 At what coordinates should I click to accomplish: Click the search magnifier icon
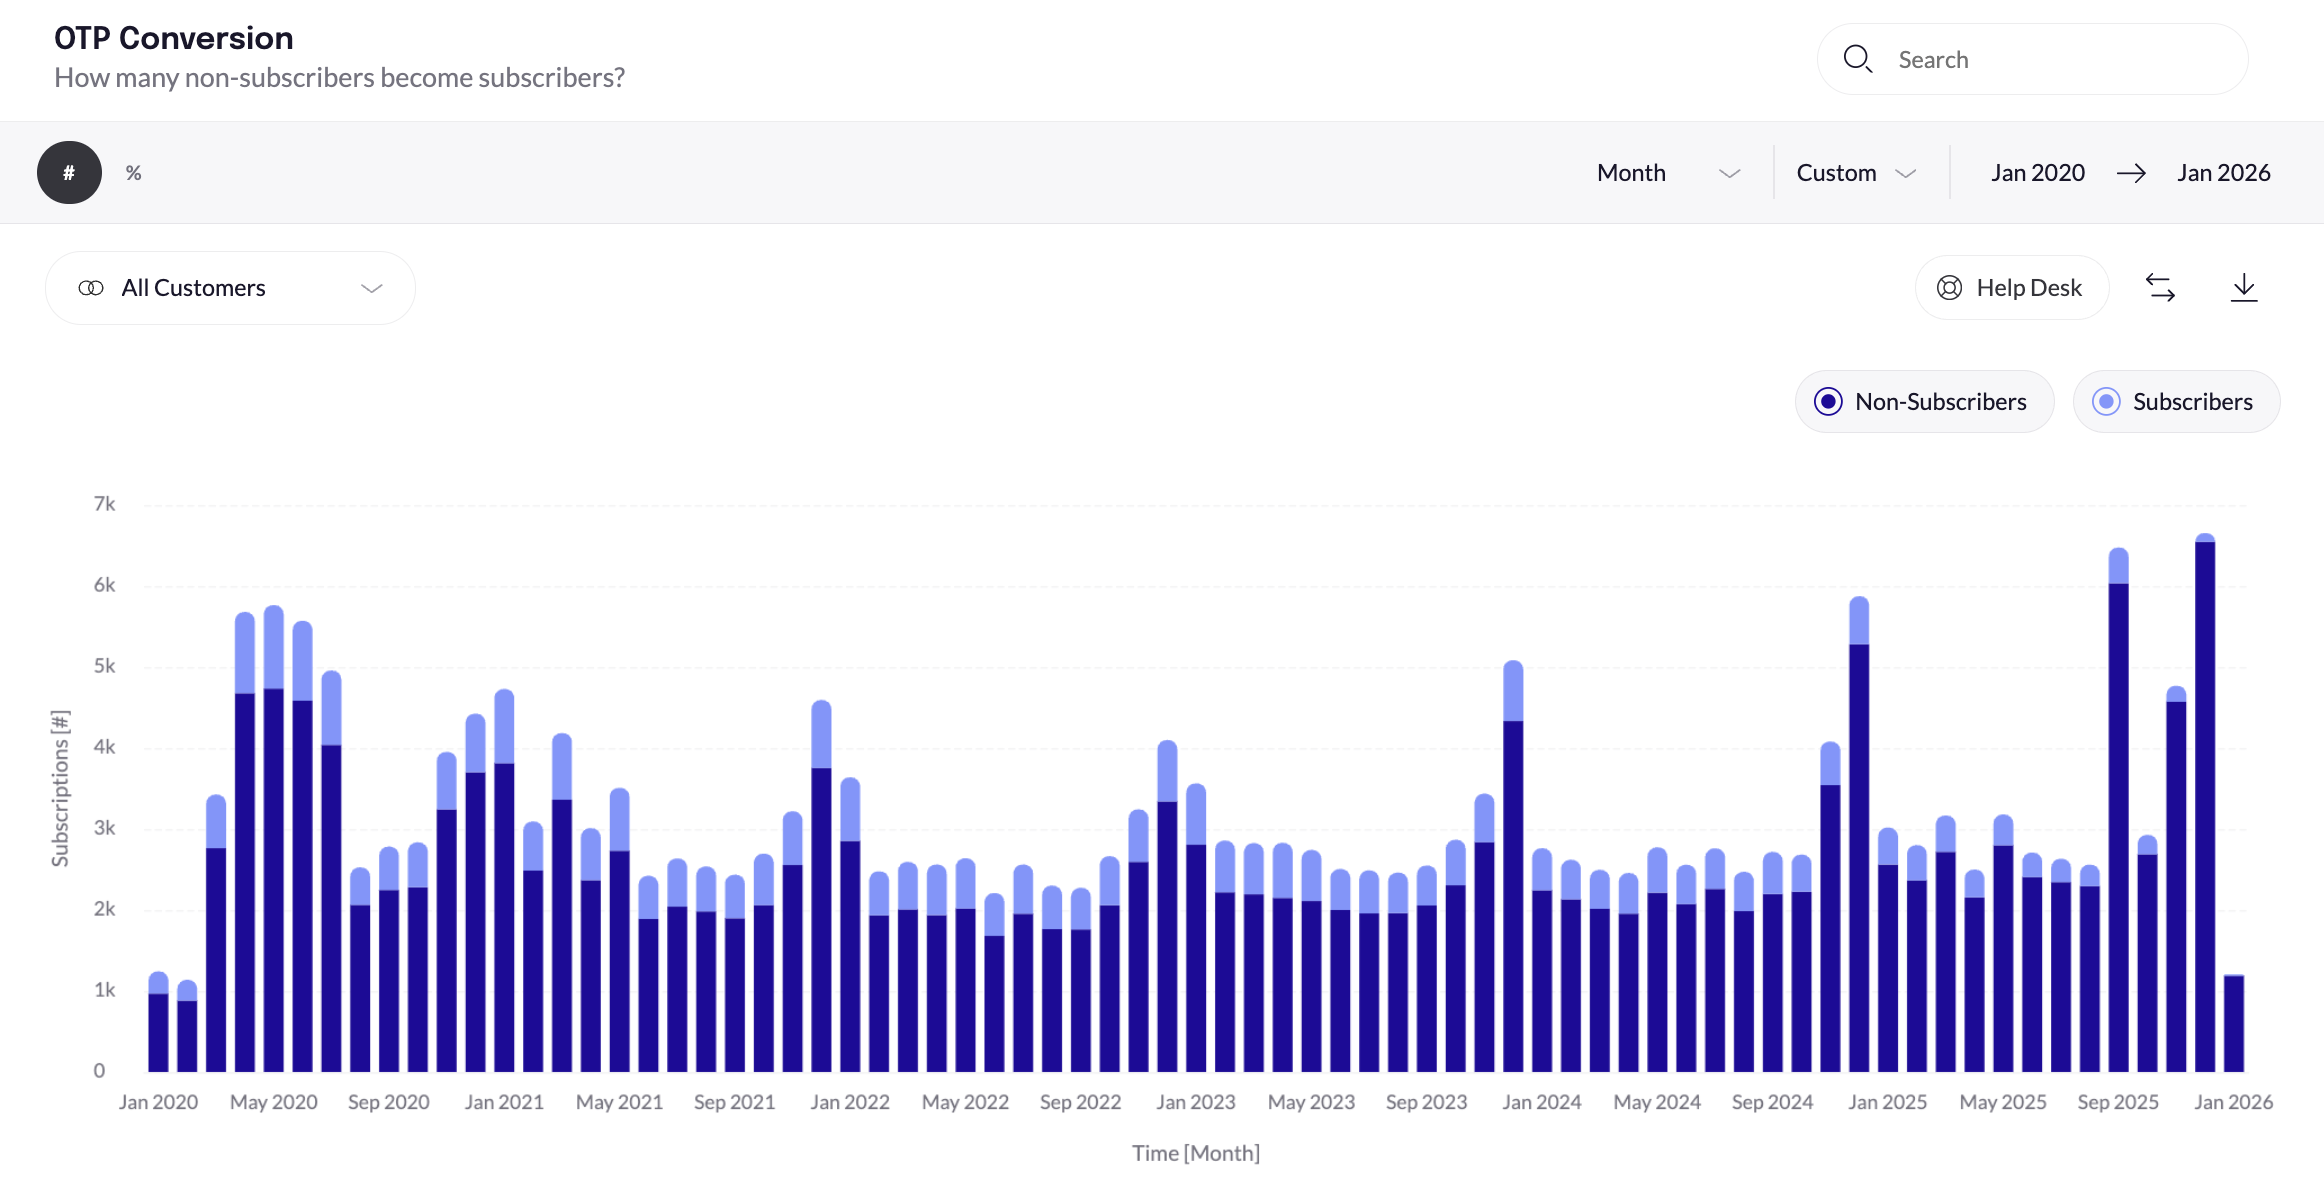(1857, 59)
